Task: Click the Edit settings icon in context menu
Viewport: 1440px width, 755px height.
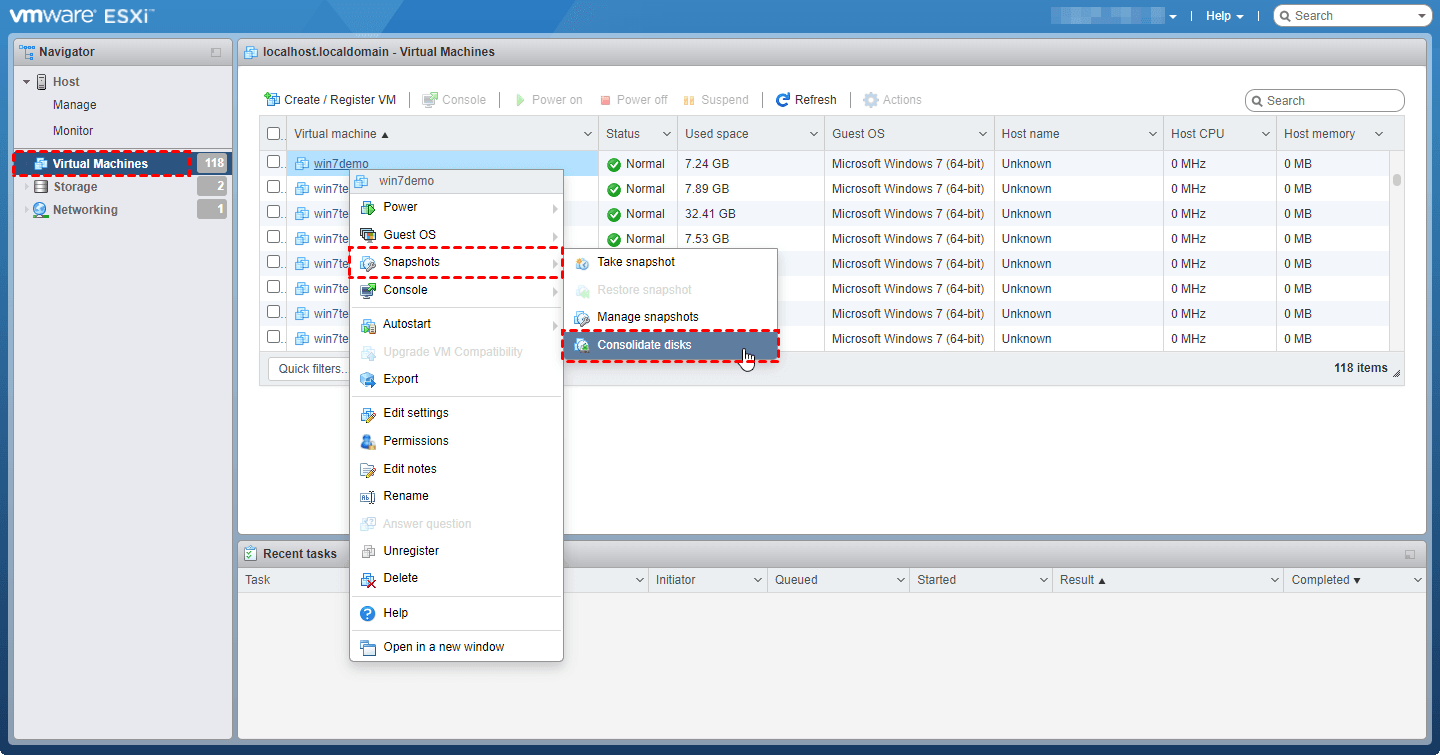Action: click(368, 413)
